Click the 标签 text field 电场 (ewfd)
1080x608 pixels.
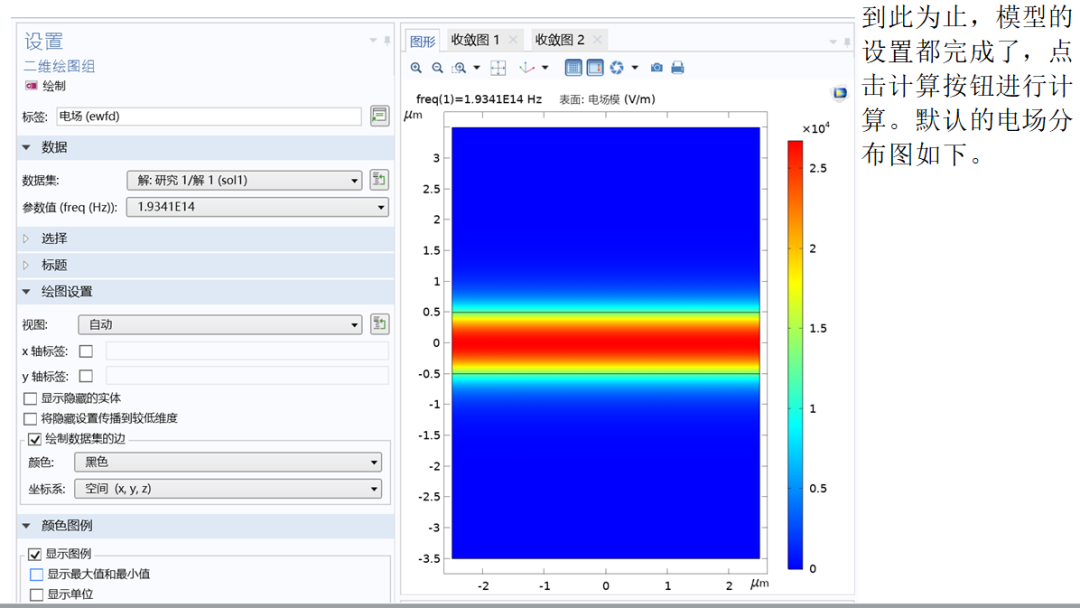208,116
